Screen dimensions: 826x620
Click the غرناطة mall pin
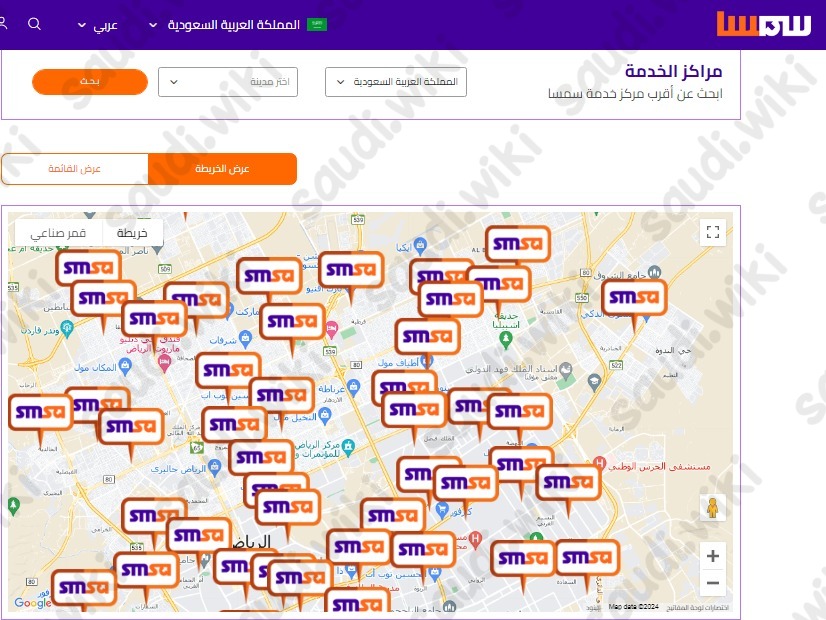coord(353,388)
